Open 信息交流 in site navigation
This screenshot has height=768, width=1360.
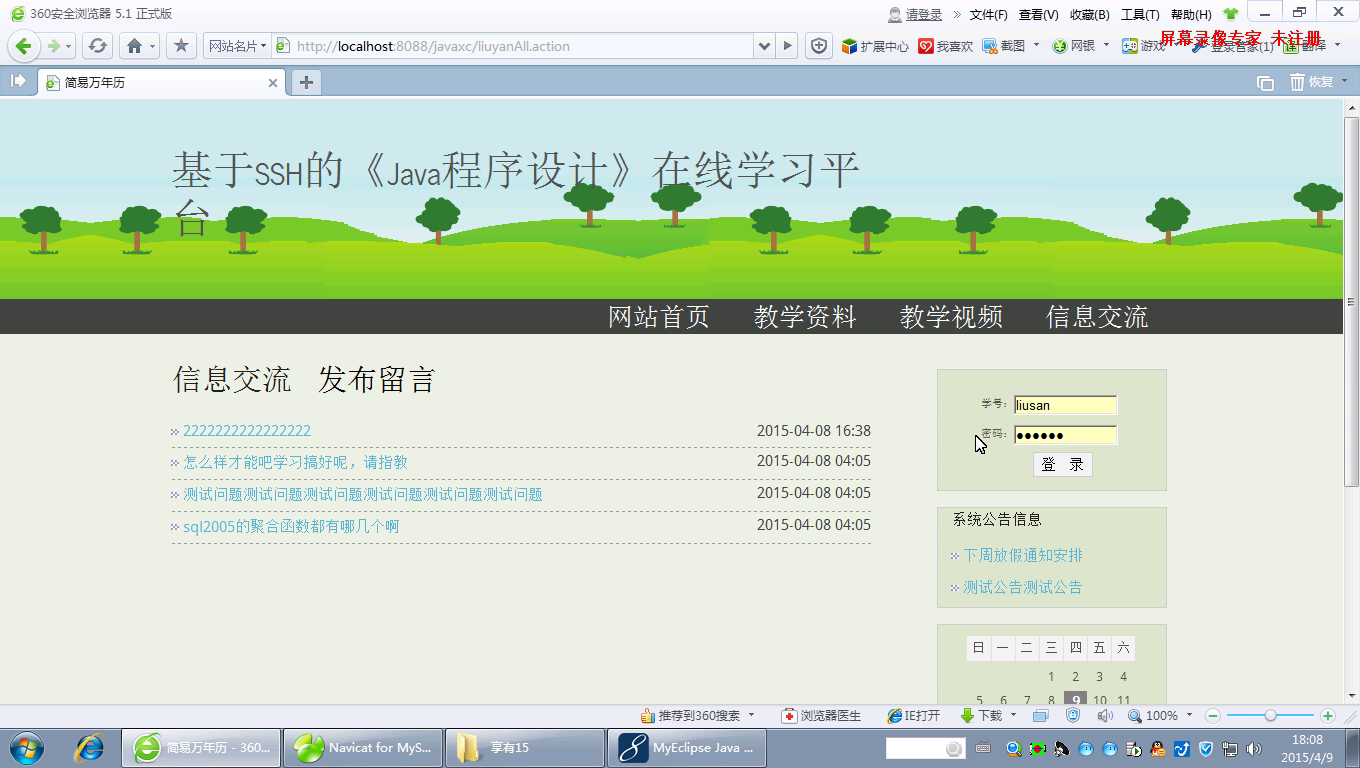[1097, 317]
